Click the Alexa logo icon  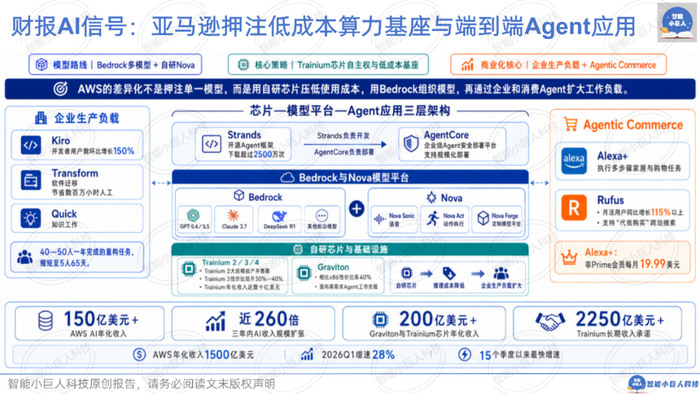(574, 161)
